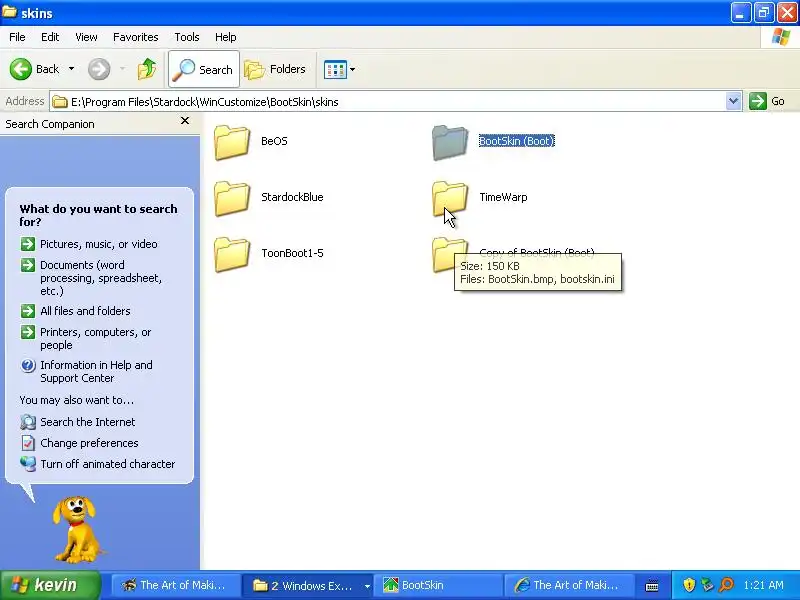Screen dimensions: 800x600
Task: Click the 1:21 AM system clock
Action: click(x=764, y=585)
